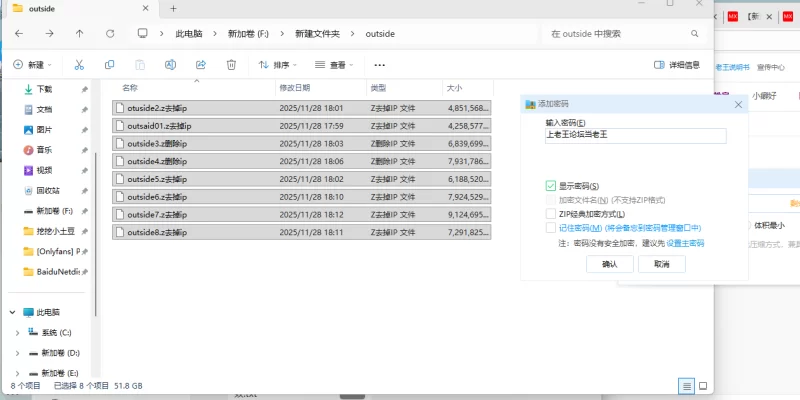Expand the 系统 (C:) tree node
The width and height of the screenshot is (800, 400).
point(17,332)
